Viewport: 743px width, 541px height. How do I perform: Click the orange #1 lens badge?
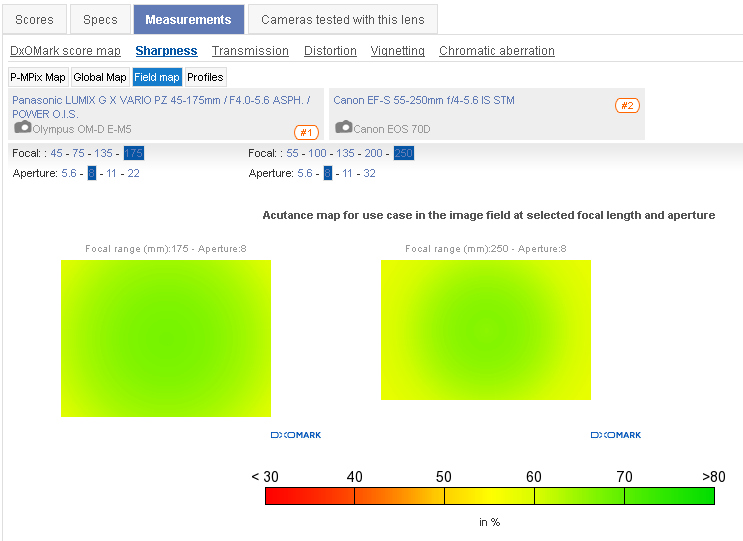coord(305,132)
